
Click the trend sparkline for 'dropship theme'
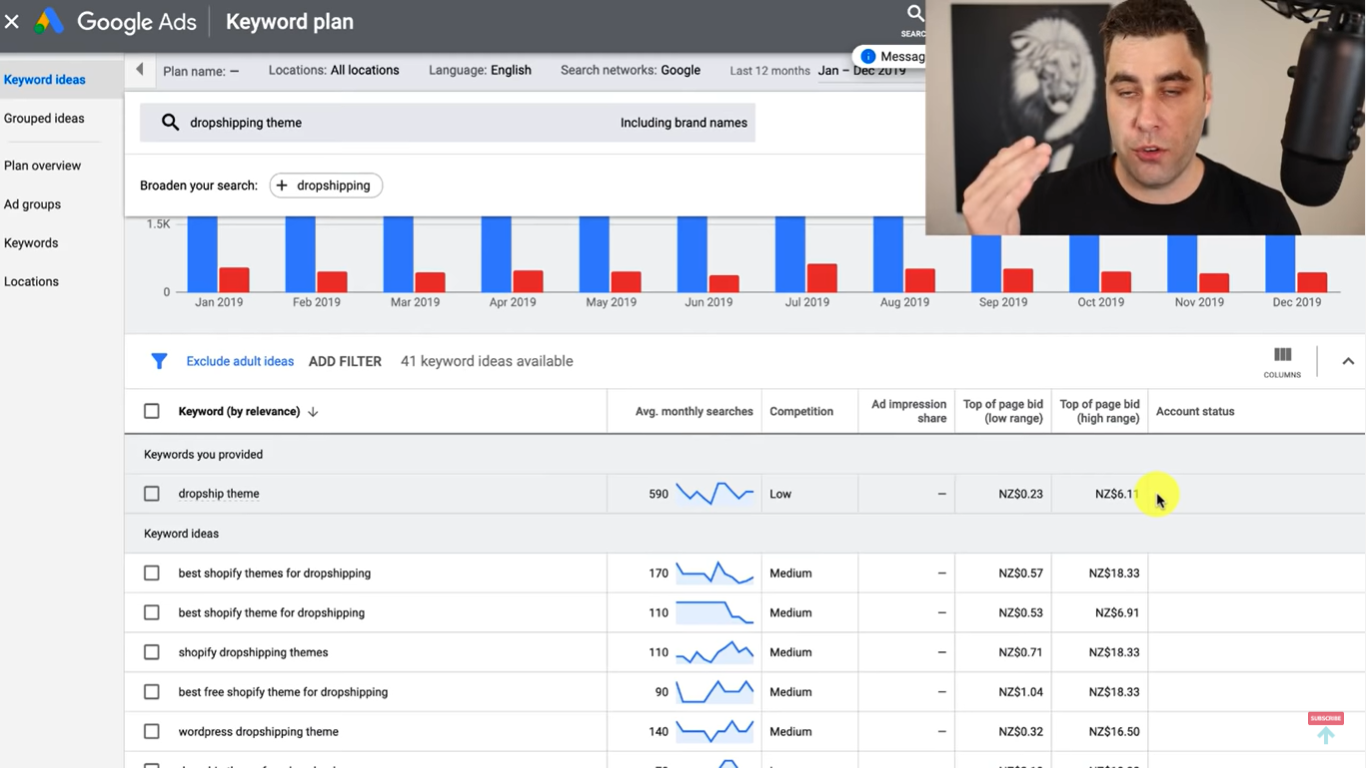(715, 493)
